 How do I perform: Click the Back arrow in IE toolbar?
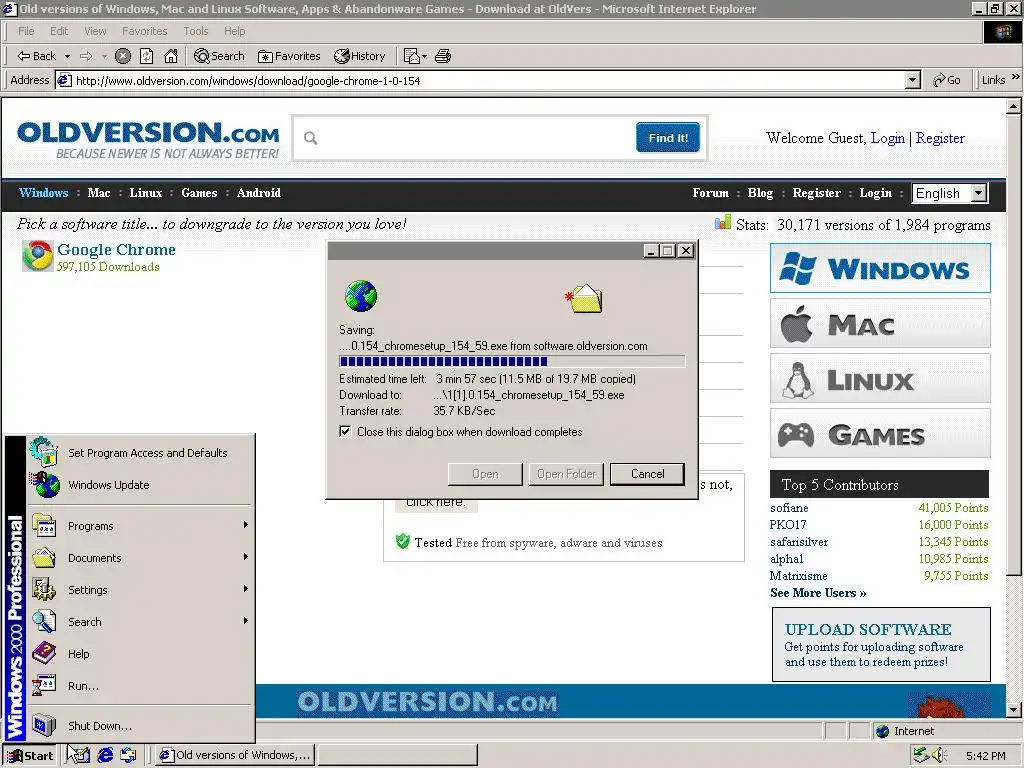[37, 56]
